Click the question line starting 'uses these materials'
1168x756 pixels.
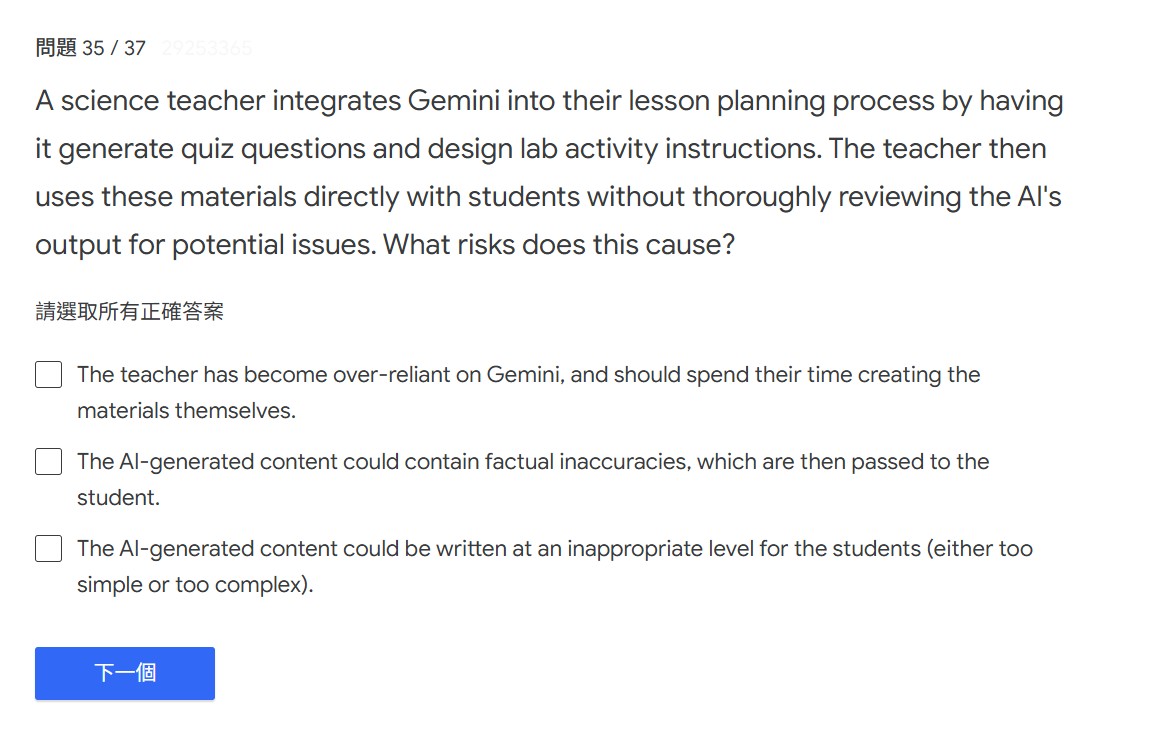[548, 197]
